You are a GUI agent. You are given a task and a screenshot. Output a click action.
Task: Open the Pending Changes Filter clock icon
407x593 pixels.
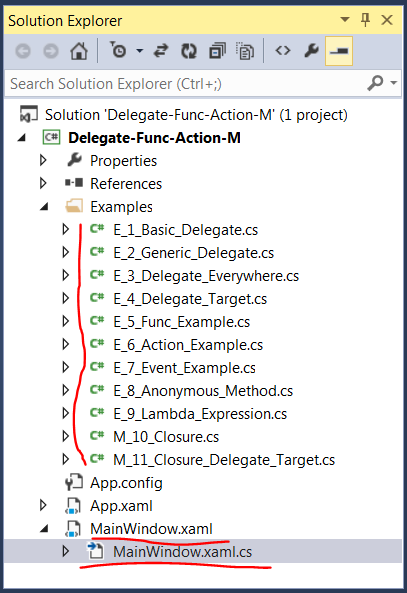118,51
